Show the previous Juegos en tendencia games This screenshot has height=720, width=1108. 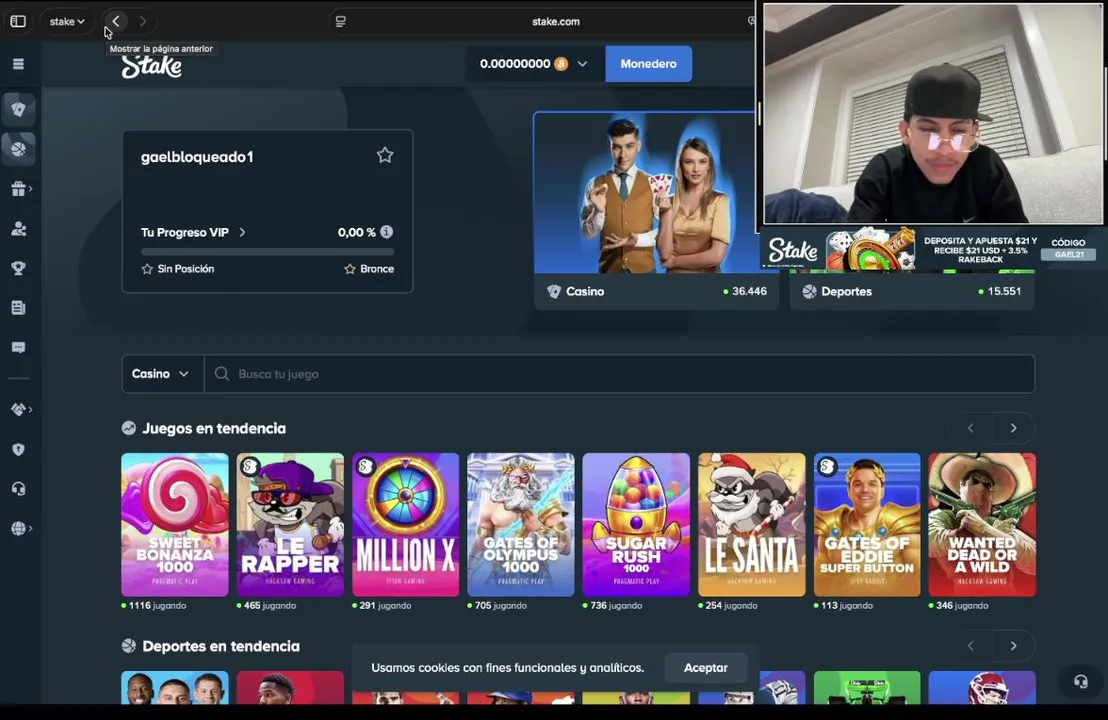tap(970, 428)
